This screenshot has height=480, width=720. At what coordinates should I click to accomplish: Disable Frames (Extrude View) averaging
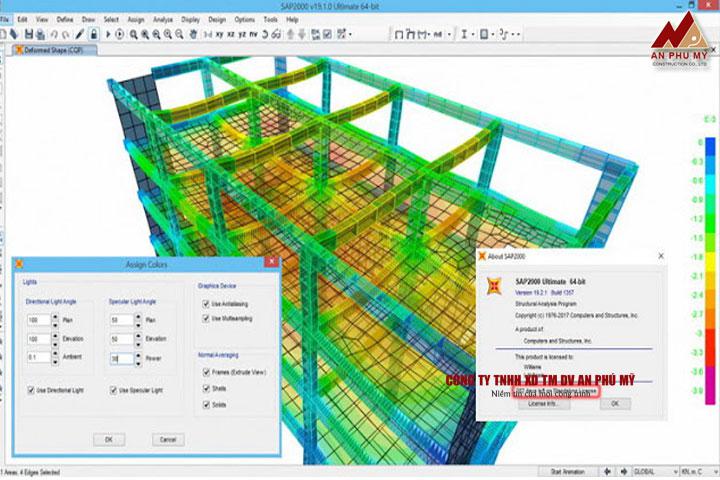coord(205,372)
